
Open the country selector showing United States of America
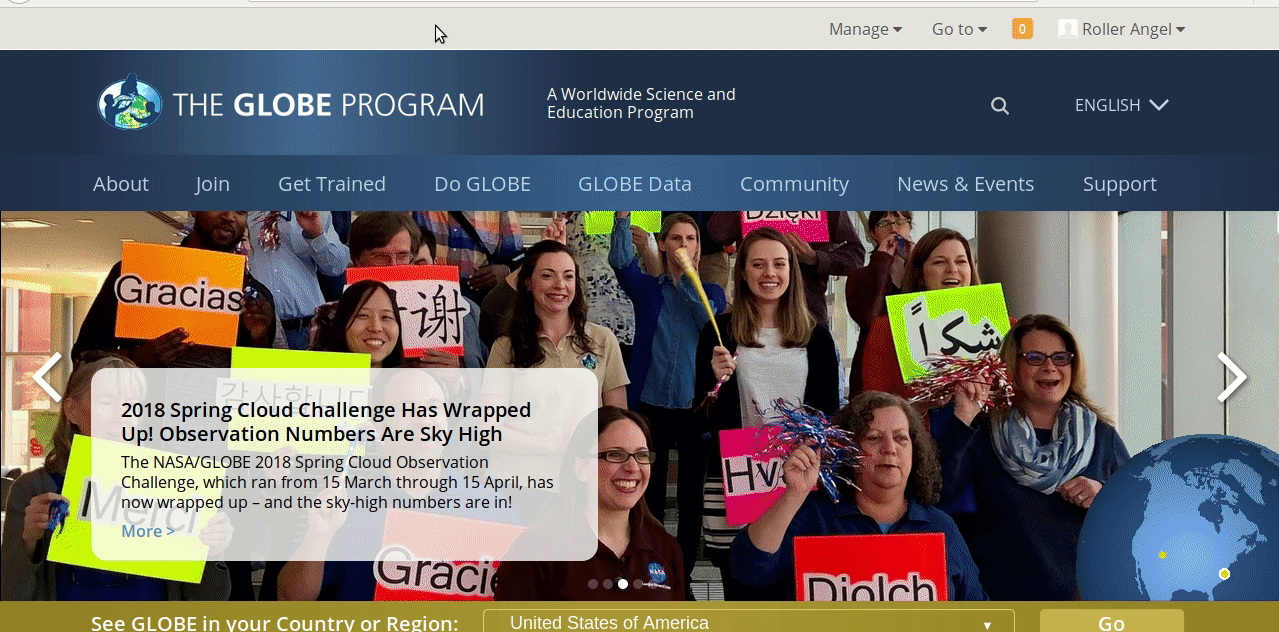tap(748, 622)
